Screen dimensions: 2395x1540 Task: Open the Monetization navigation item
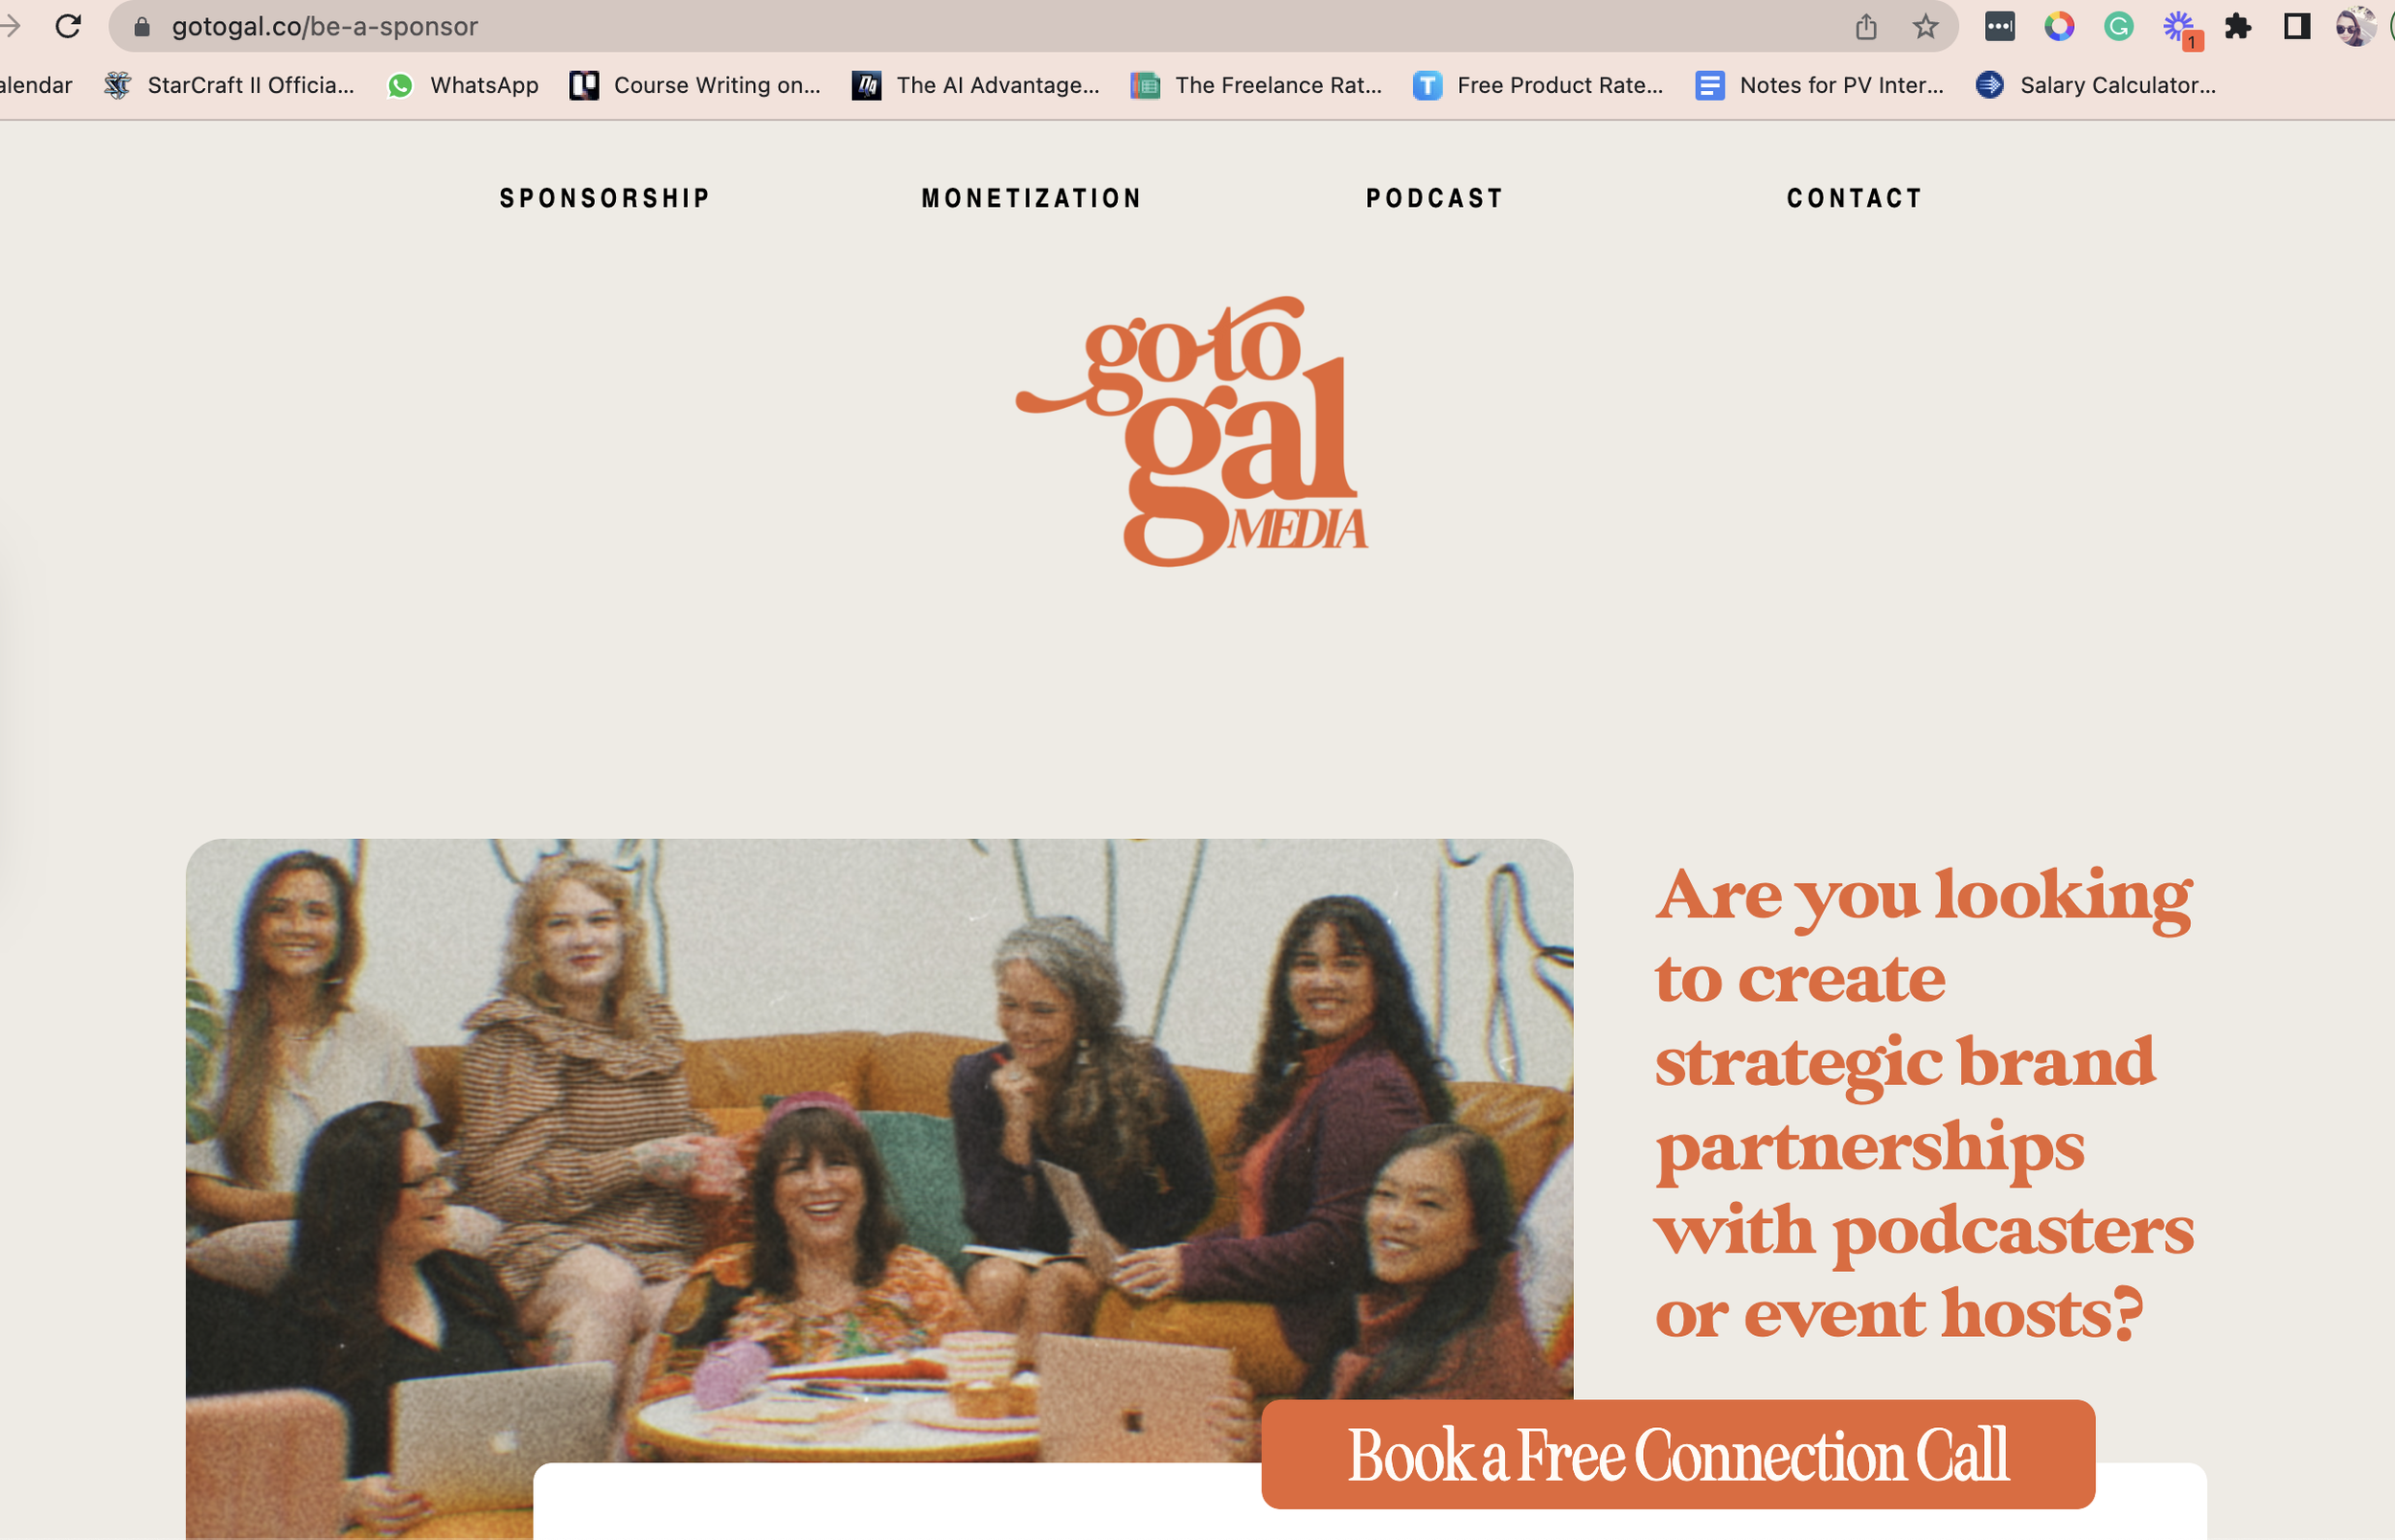1031,198
